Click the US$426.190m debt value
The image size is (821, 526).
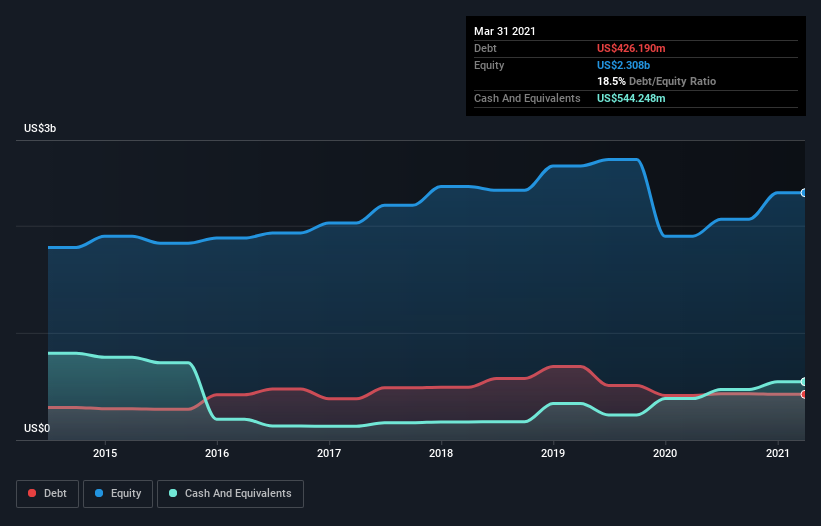[x=631, y=48]
